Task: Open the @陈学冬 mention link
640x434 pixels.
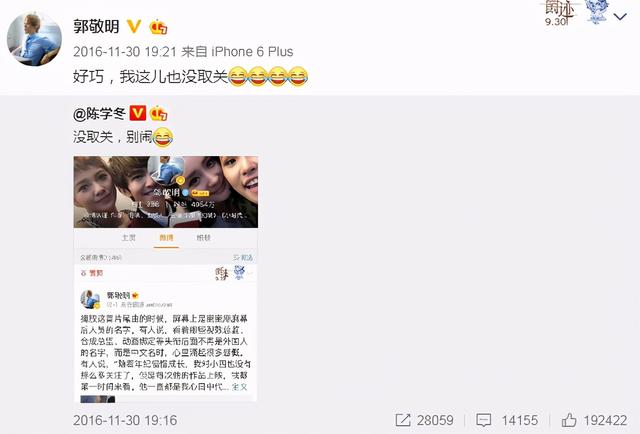Action: click(x=99, y=114)
